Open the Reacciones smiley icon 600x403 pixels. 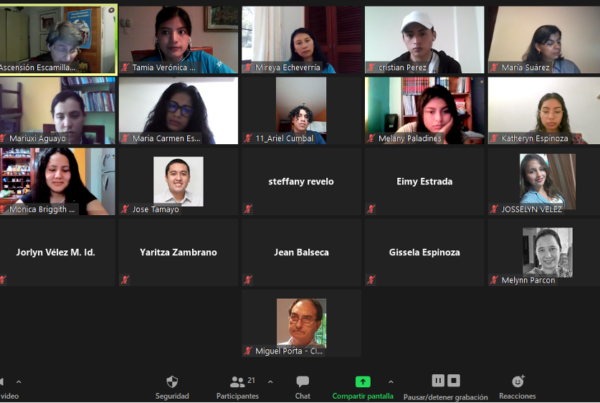pyautogui.click(x=518, y=382)
